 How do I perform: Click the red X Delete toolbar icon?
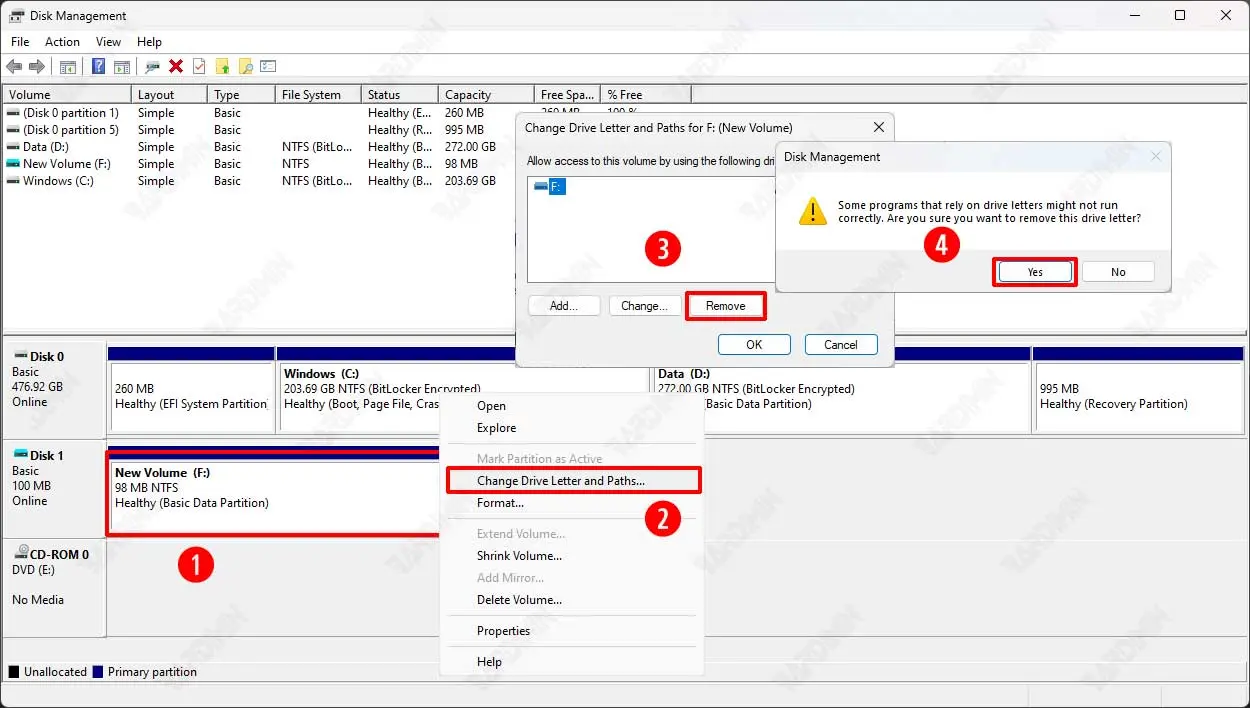pos(176,67)
